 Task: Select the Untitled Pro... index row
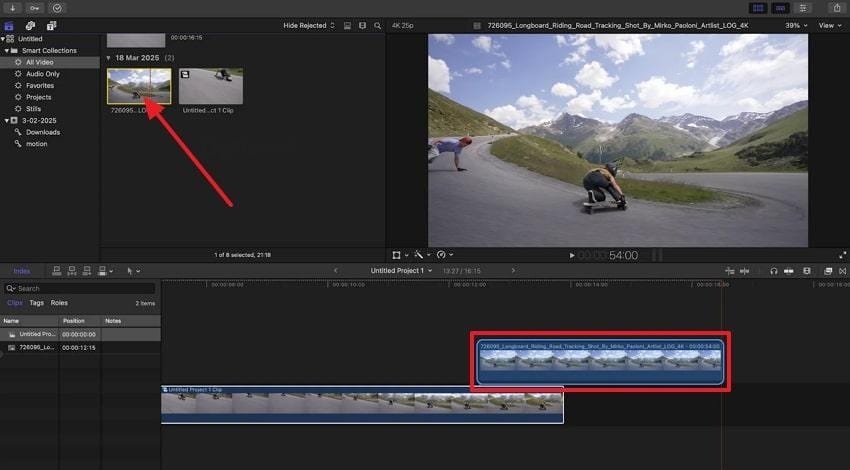coord(80,334)
